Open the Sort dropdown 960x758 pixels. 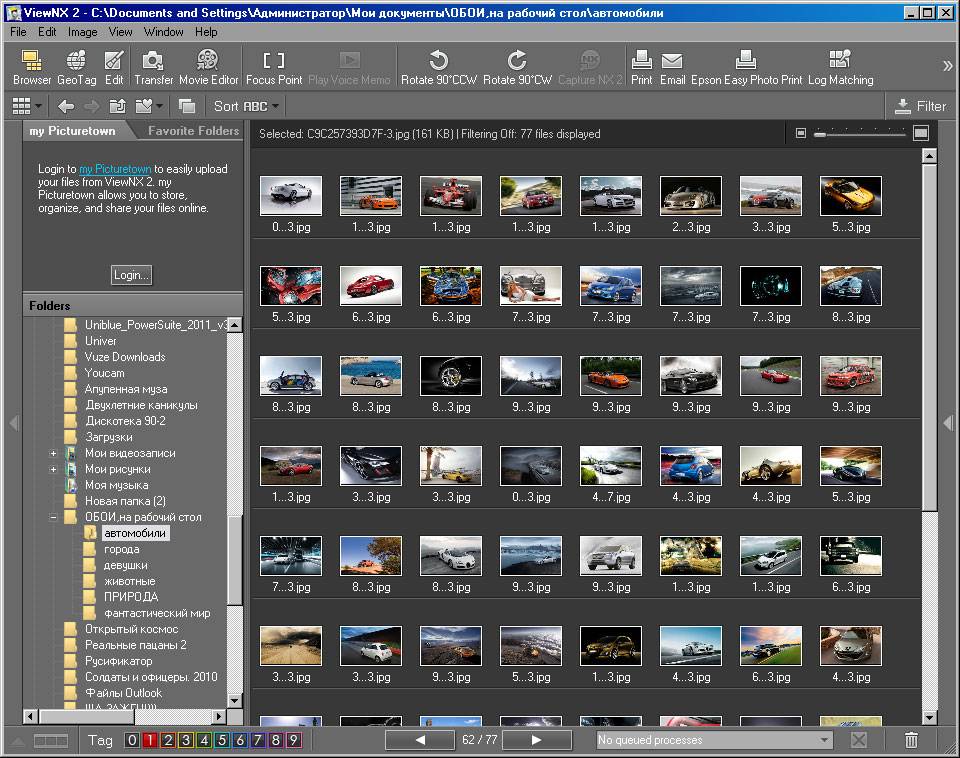coord(246,106)
